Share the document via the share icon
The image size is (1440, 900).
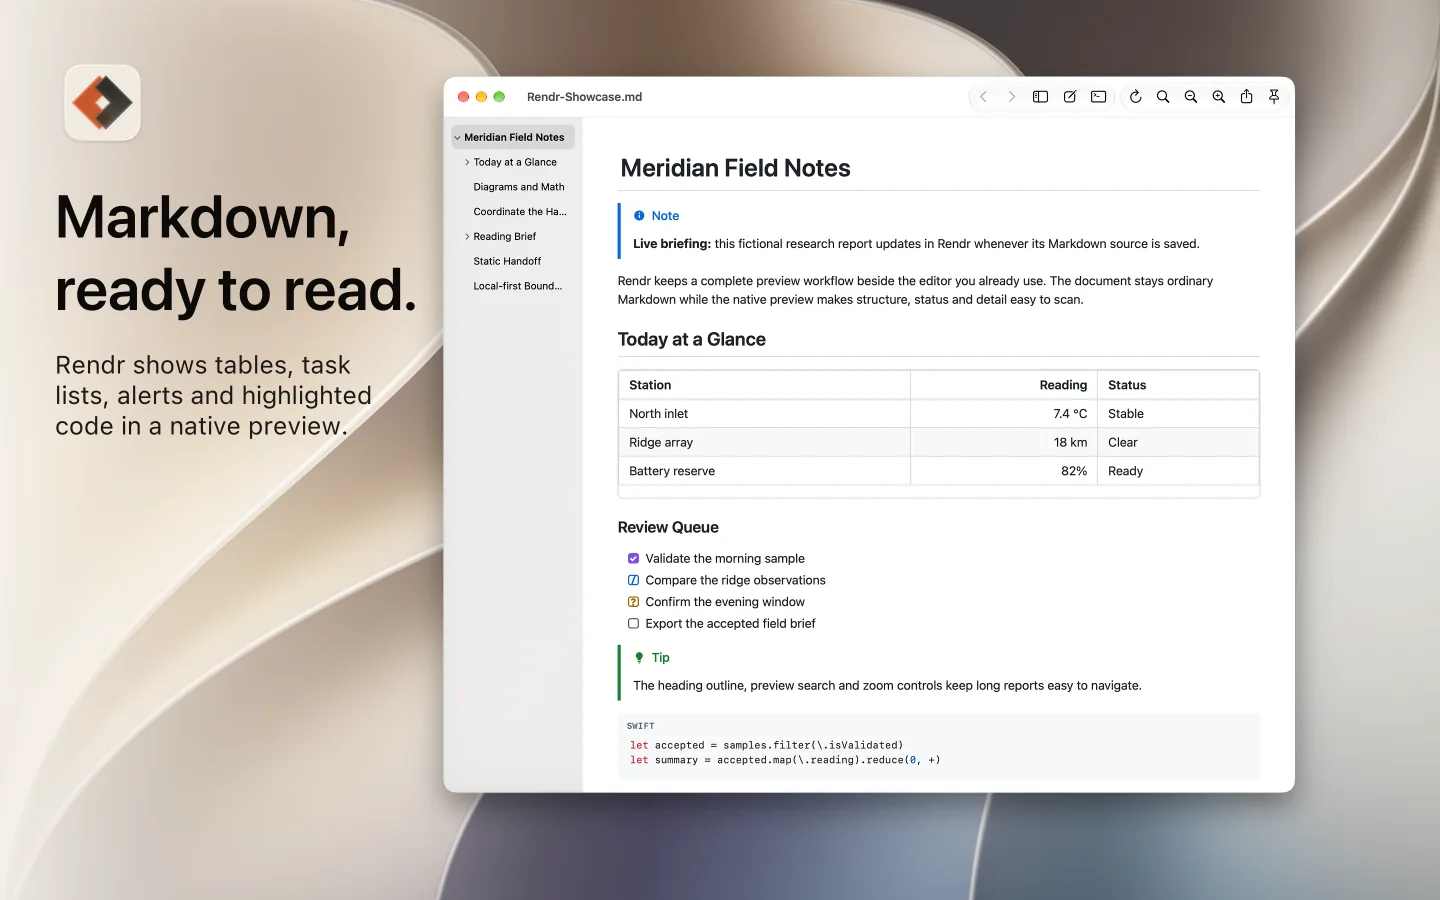click(1246, 97)
